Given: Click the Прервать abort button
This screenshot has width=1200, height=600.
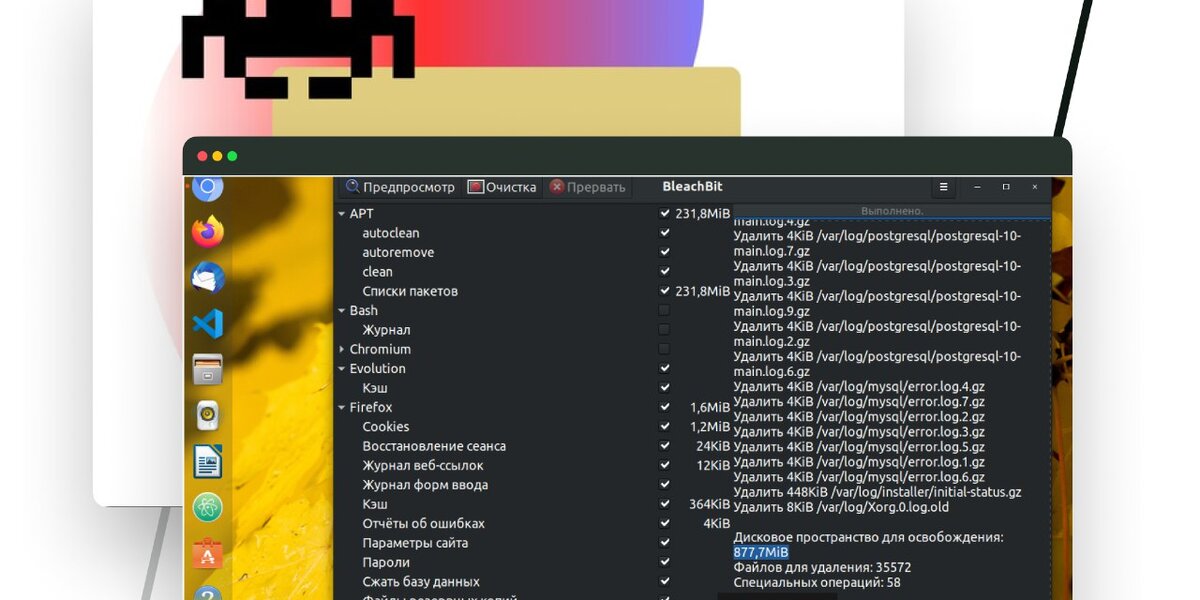Looking at the screenshot, I should pos(588,187).
